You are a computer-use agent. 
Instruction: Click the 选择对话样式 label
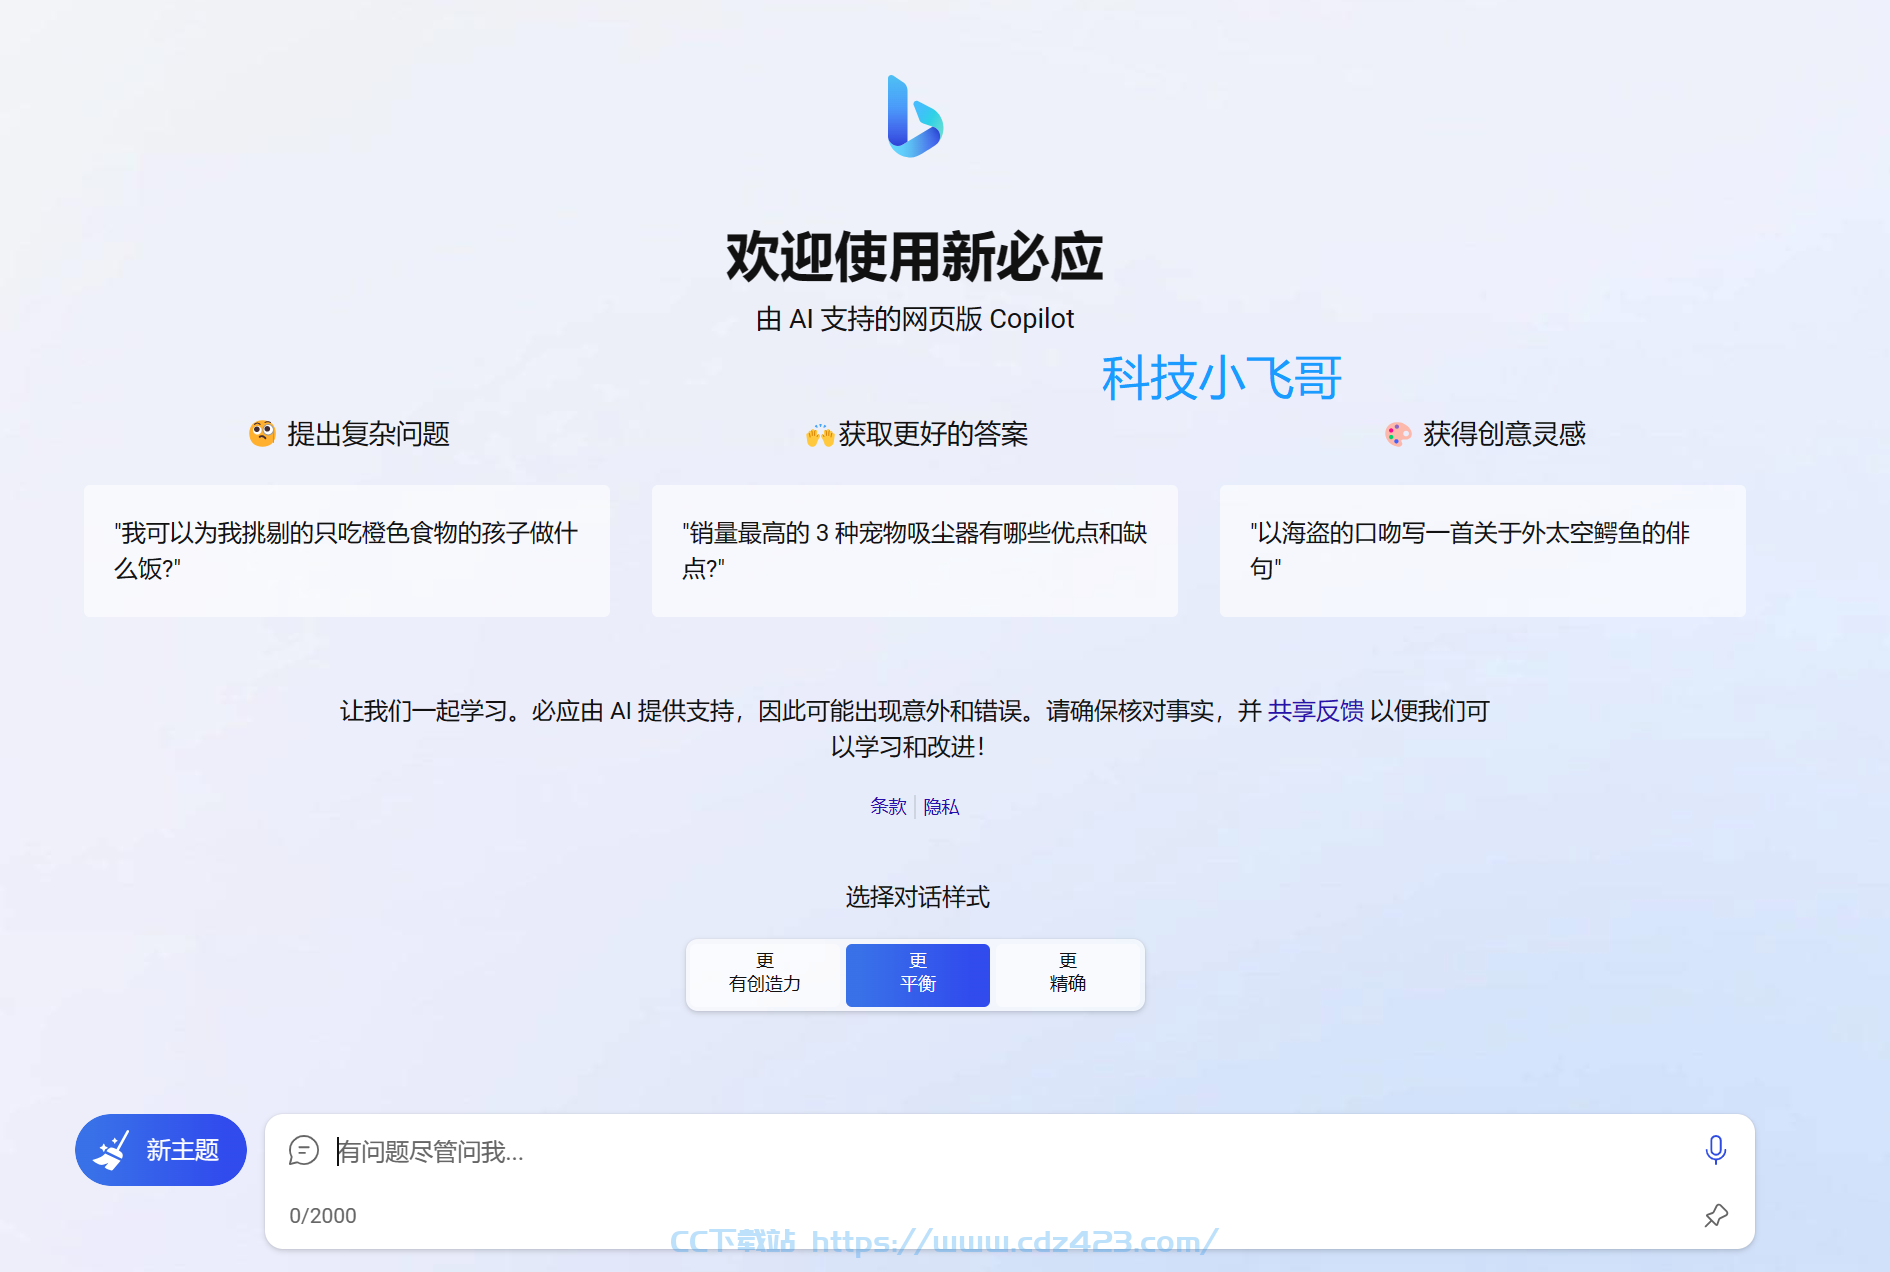[x=918, y=897]
